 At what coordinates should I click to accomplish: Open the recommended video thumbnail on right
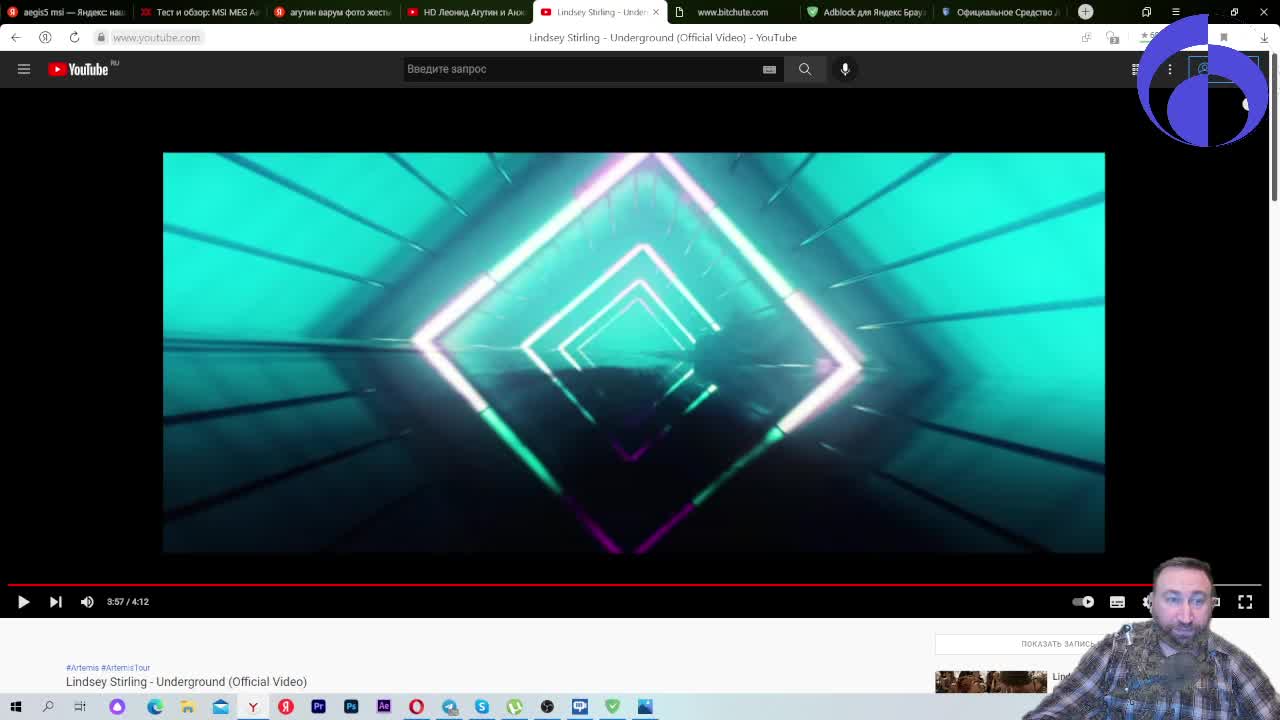990,682
